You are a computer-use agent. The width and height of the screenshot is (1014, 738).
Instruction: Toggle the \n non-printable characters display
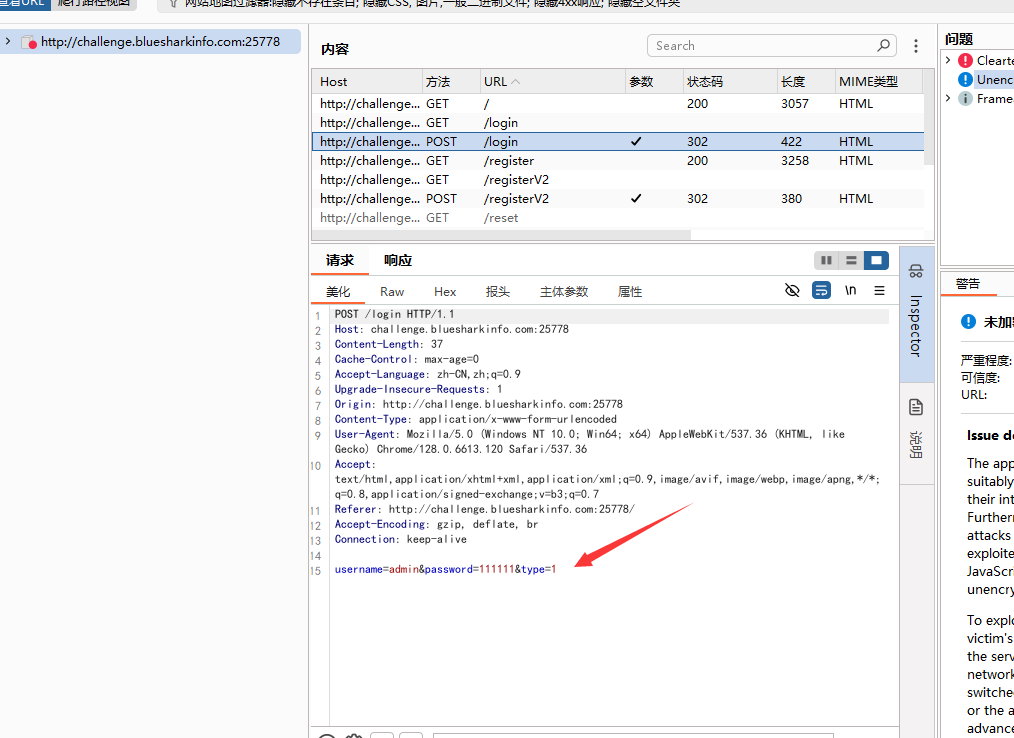coord(850,291)
